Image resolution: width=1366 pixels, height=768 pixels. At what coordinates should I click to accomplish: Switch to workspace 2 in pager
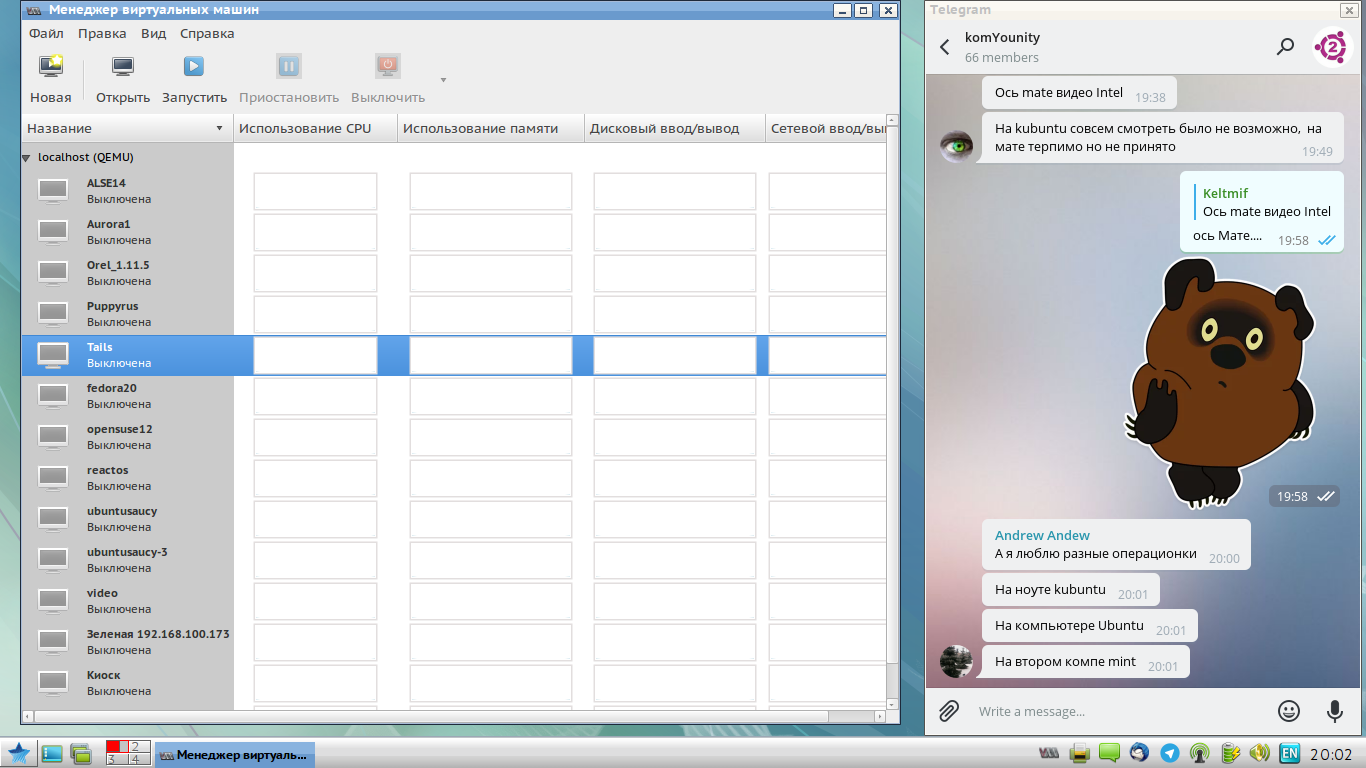tap(140, 747)
